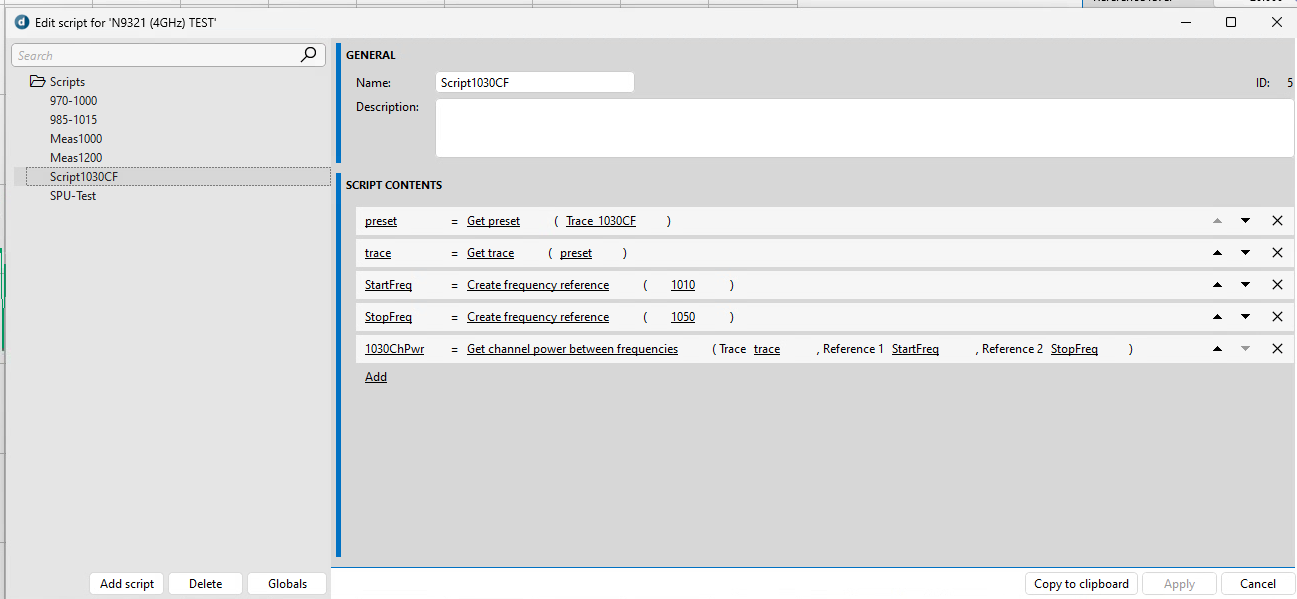Delete the StartFreq script row
Screen dimensions: 1297x599
click(x=1277, y=285)
